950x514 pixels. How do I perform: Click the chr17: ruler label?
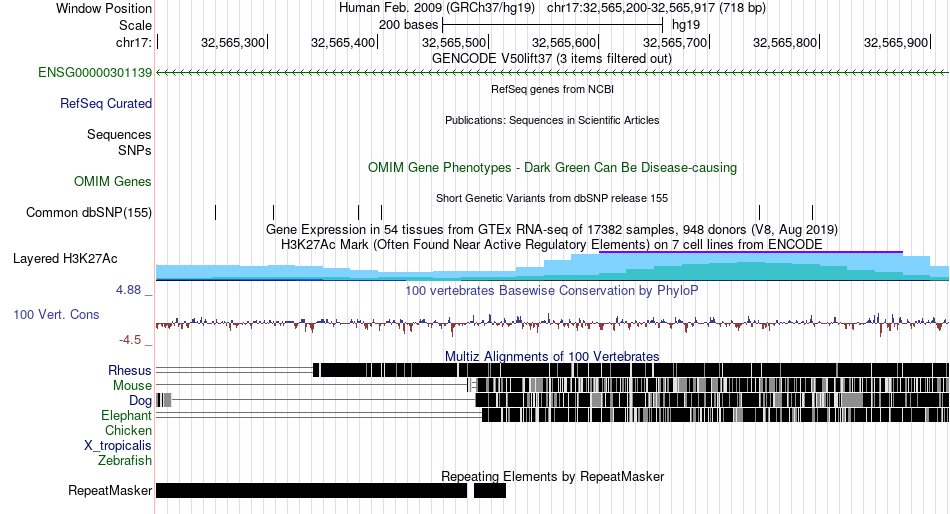tap(133, 42)
